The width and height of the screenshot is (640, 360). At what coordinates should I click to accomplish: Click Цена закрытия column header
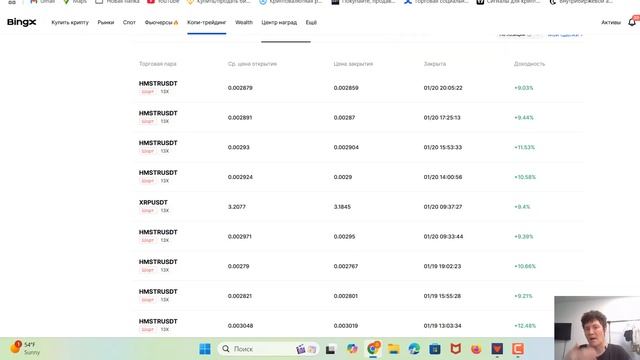point(353,64)
